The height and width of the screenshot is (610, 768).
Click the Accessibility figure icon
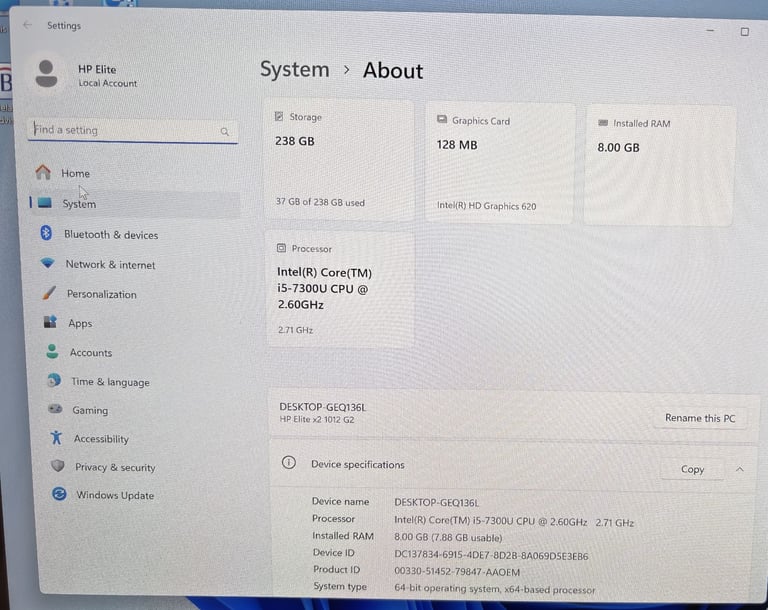[56, 437]
